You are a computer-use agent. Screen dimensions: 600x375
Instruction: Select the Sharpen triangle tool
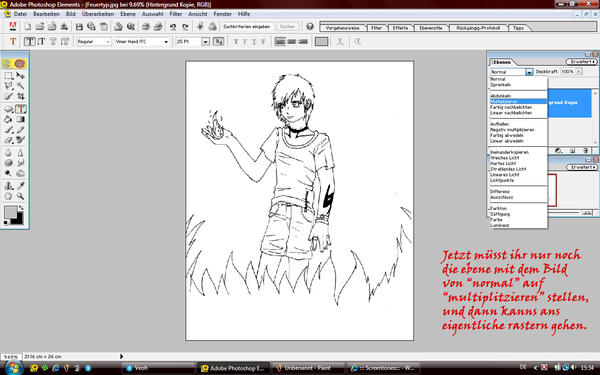coord(20,152)
